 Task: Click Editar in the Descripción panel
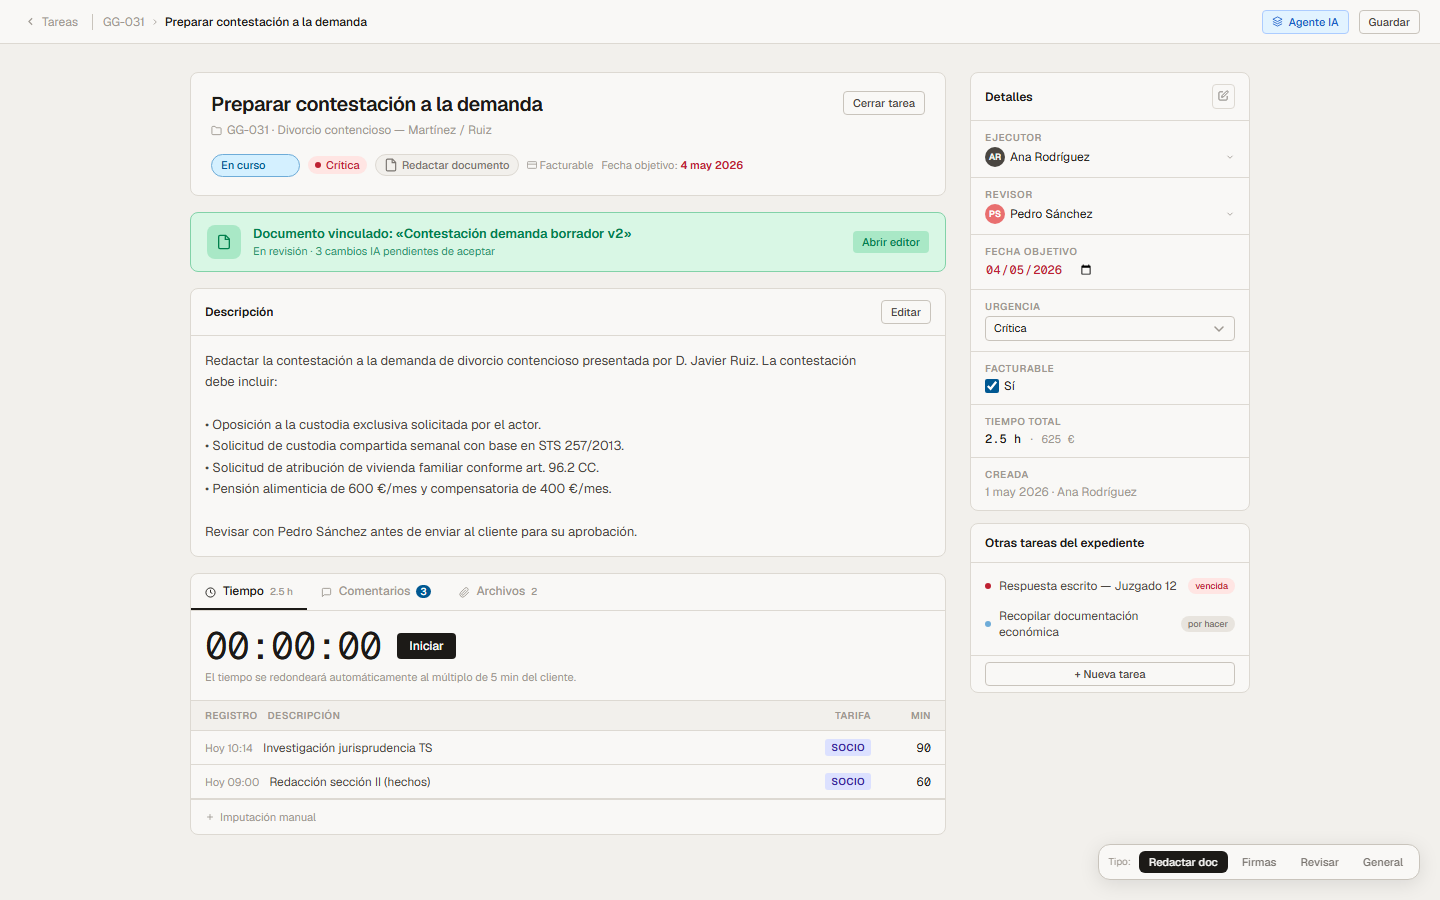pyautogui.click(x=906, y=312)
